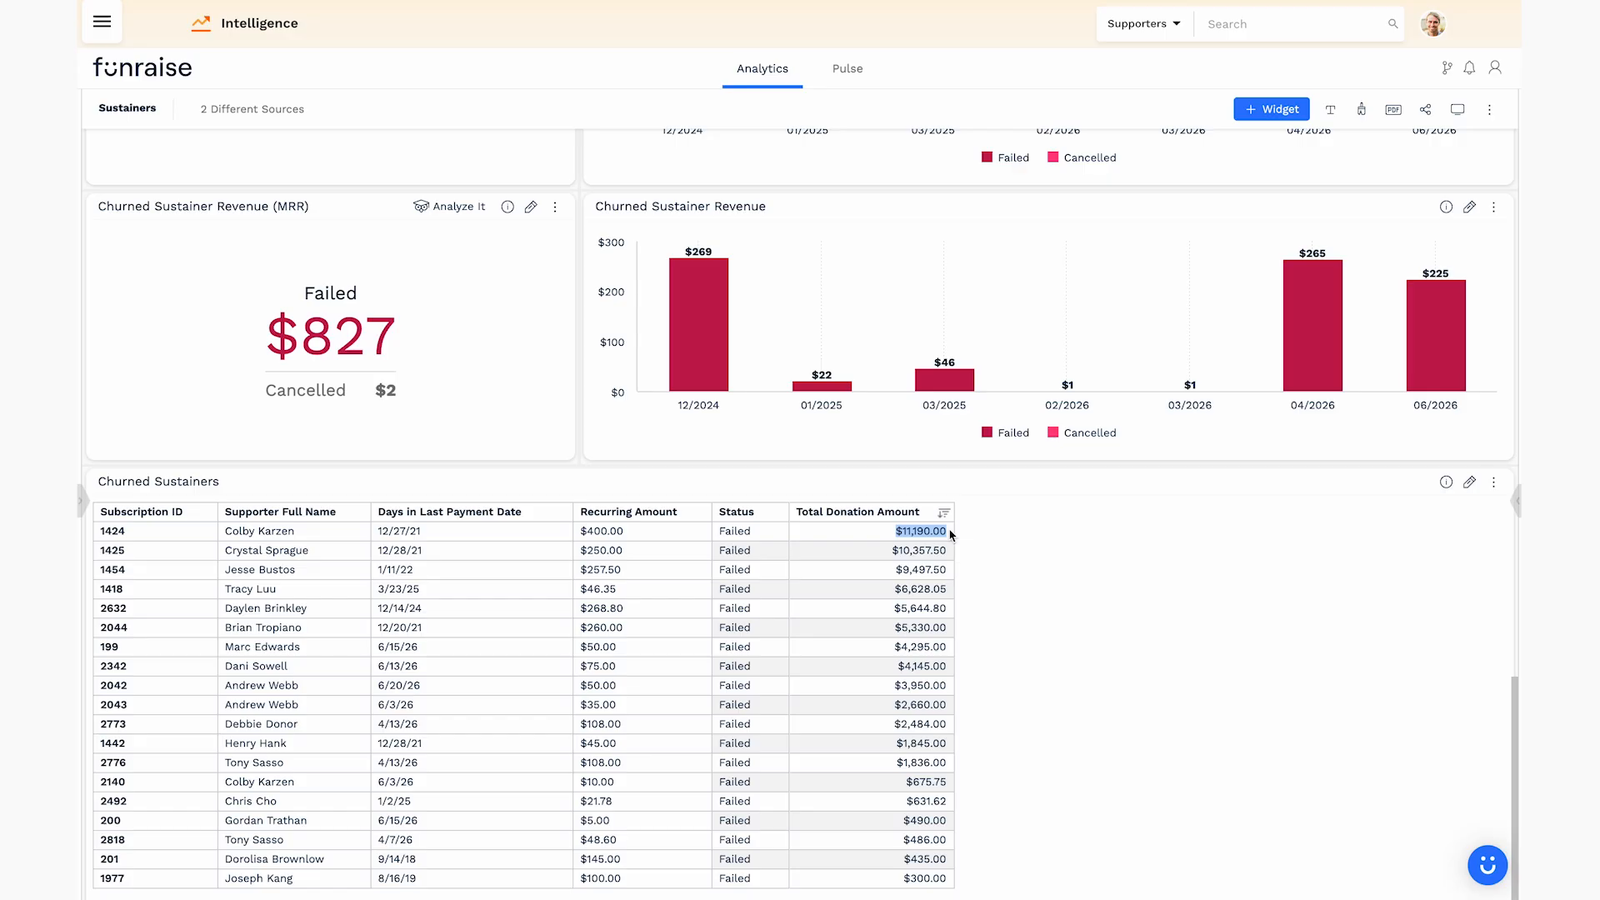Viewport: 1600px width, 900px height.
Task: Add a text element with the T icon
Action: click(1330, 109)
